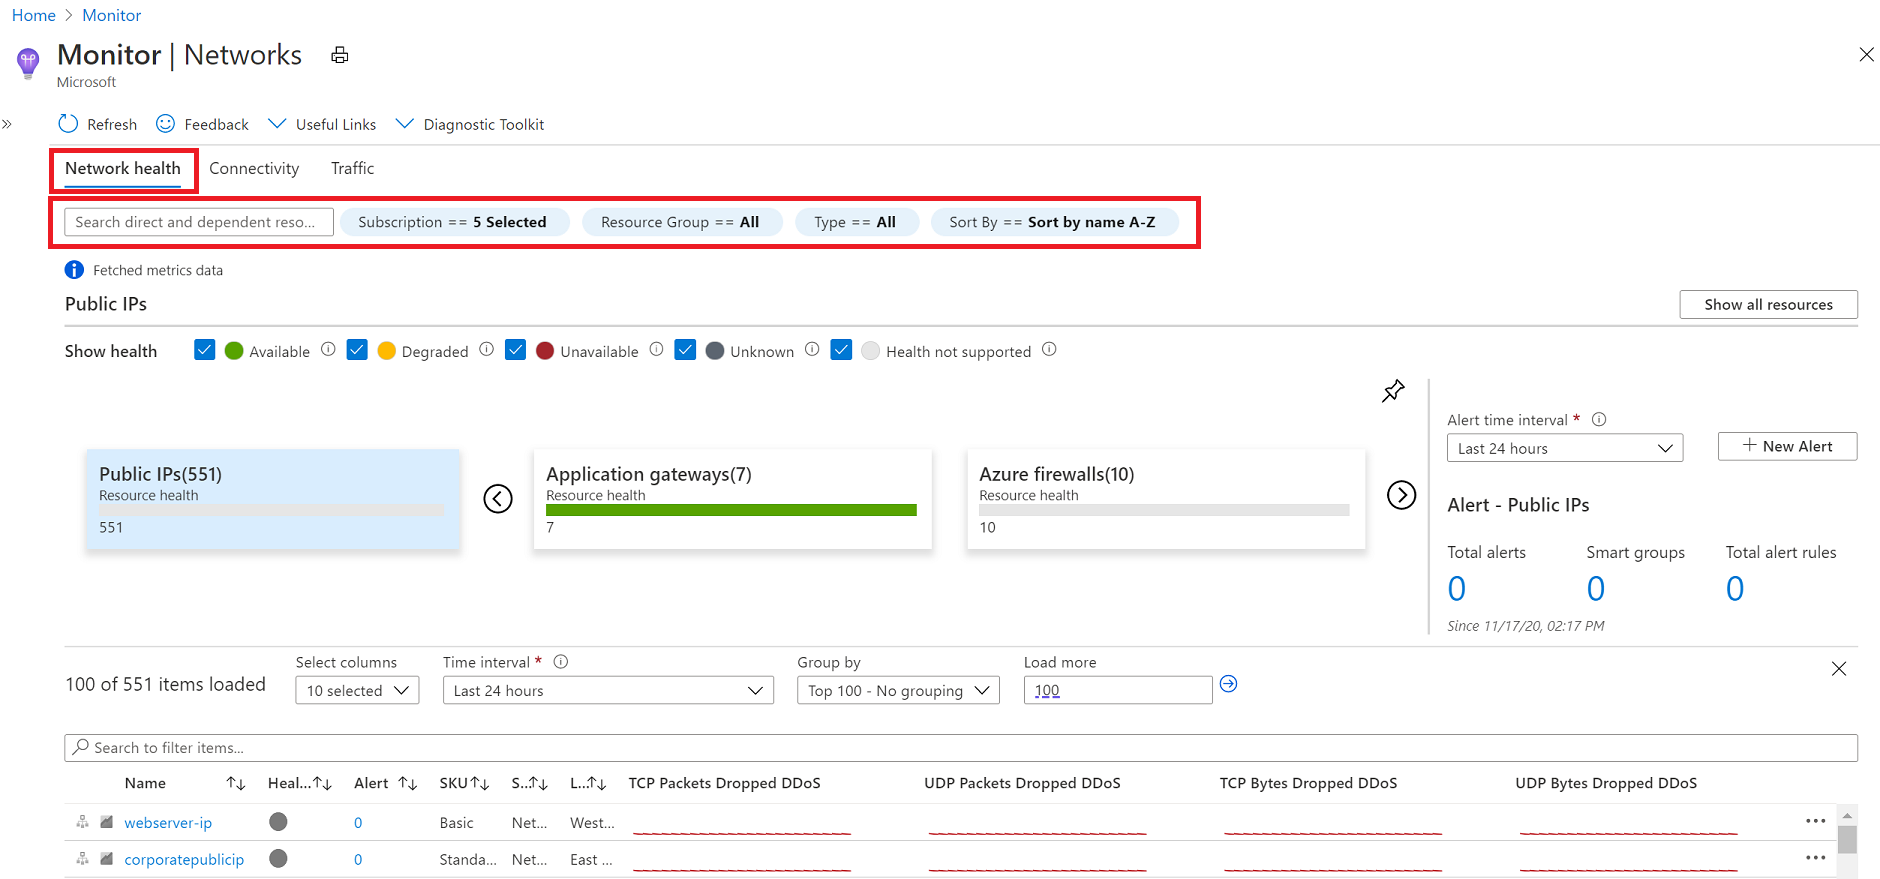
Task: Click Home in the breadcrumb
Action: (34, 15)
